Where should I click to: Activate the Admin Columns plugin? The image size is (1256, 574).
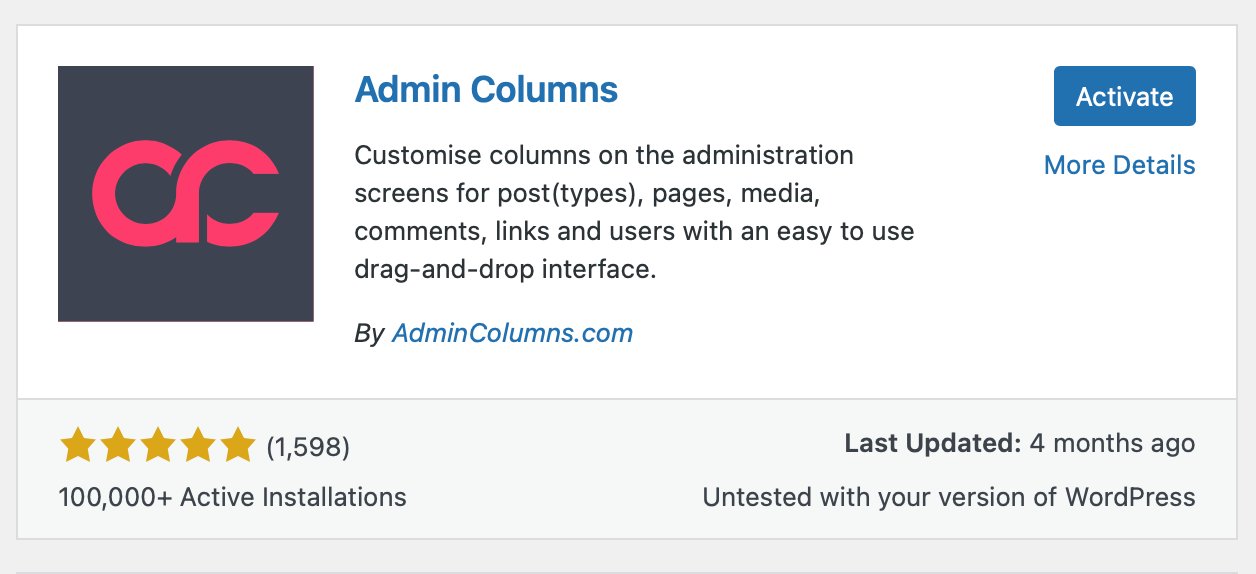click(1125, 96)
